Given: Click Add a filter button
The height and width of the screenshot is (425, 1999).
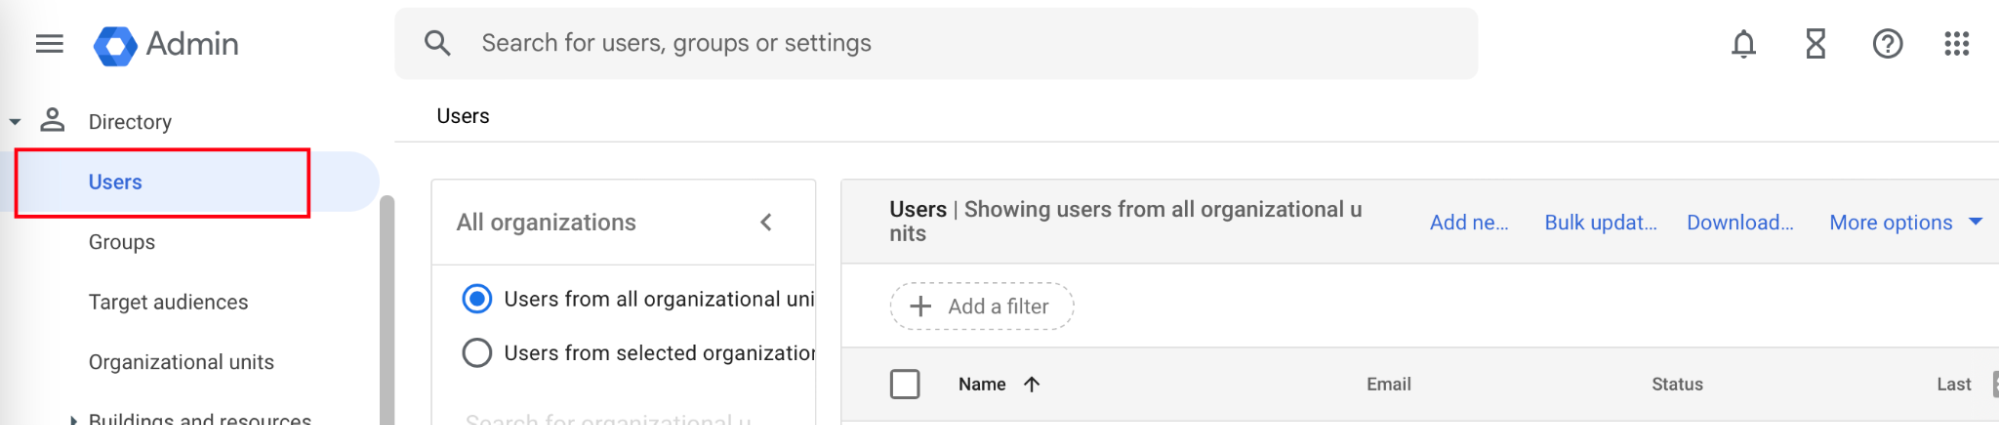Looking at the screenshot, I should pyautogui.click(x=982, y=306).
